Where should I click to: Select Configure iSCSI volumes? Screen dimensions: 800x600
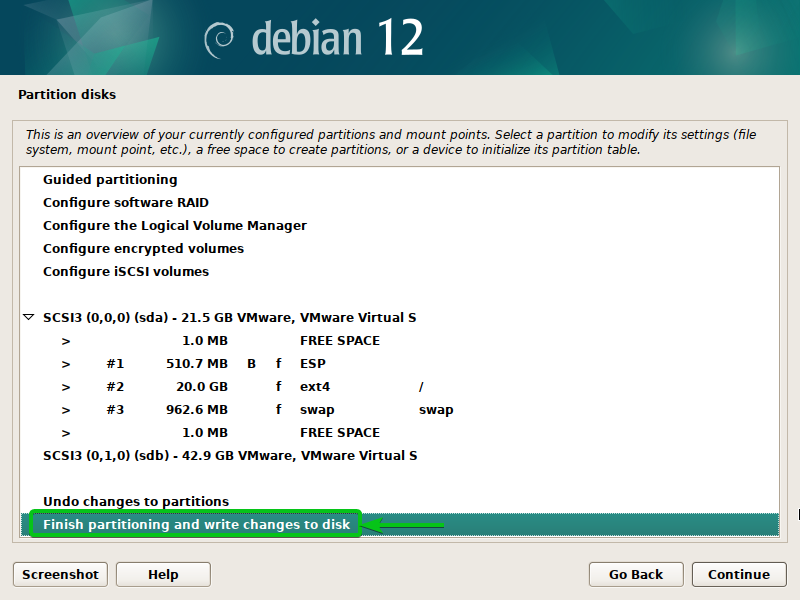coord(126,272)
